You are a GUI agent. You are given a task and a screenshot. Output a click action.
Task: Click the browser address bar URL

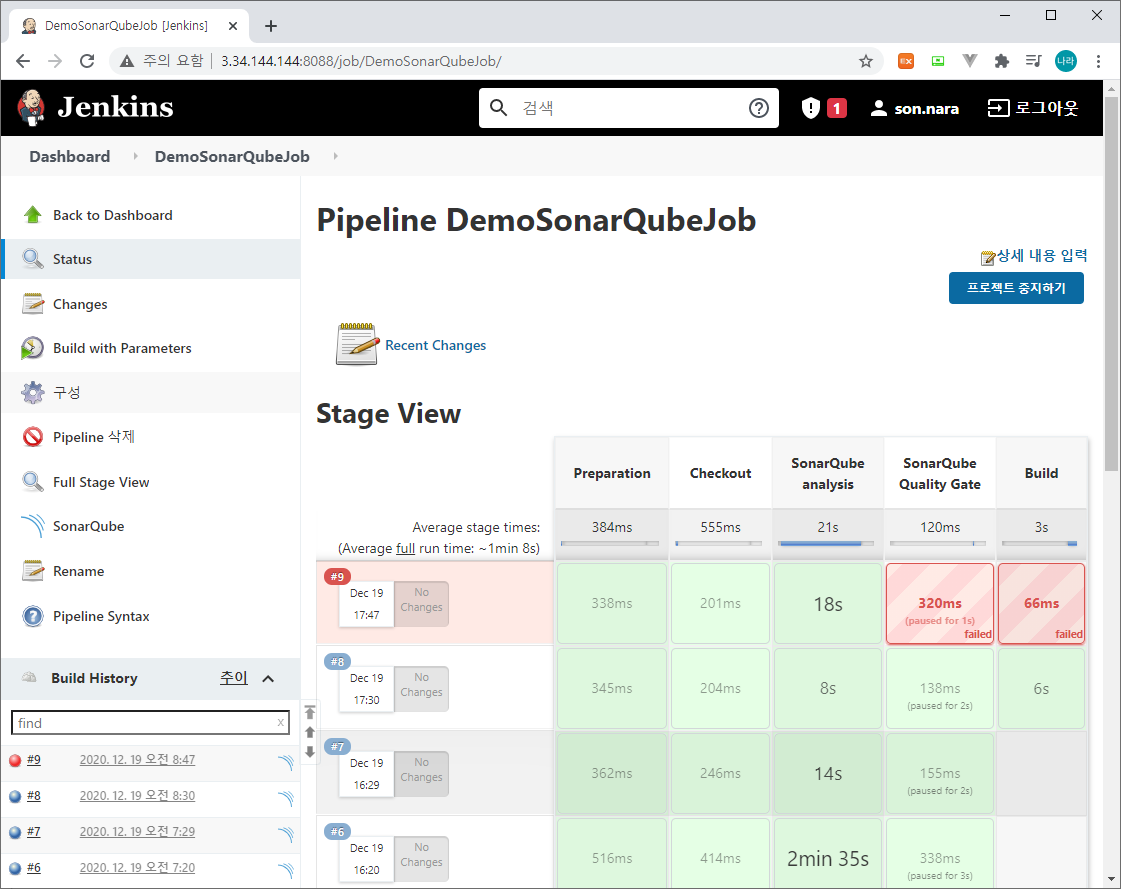pos(361,62)
